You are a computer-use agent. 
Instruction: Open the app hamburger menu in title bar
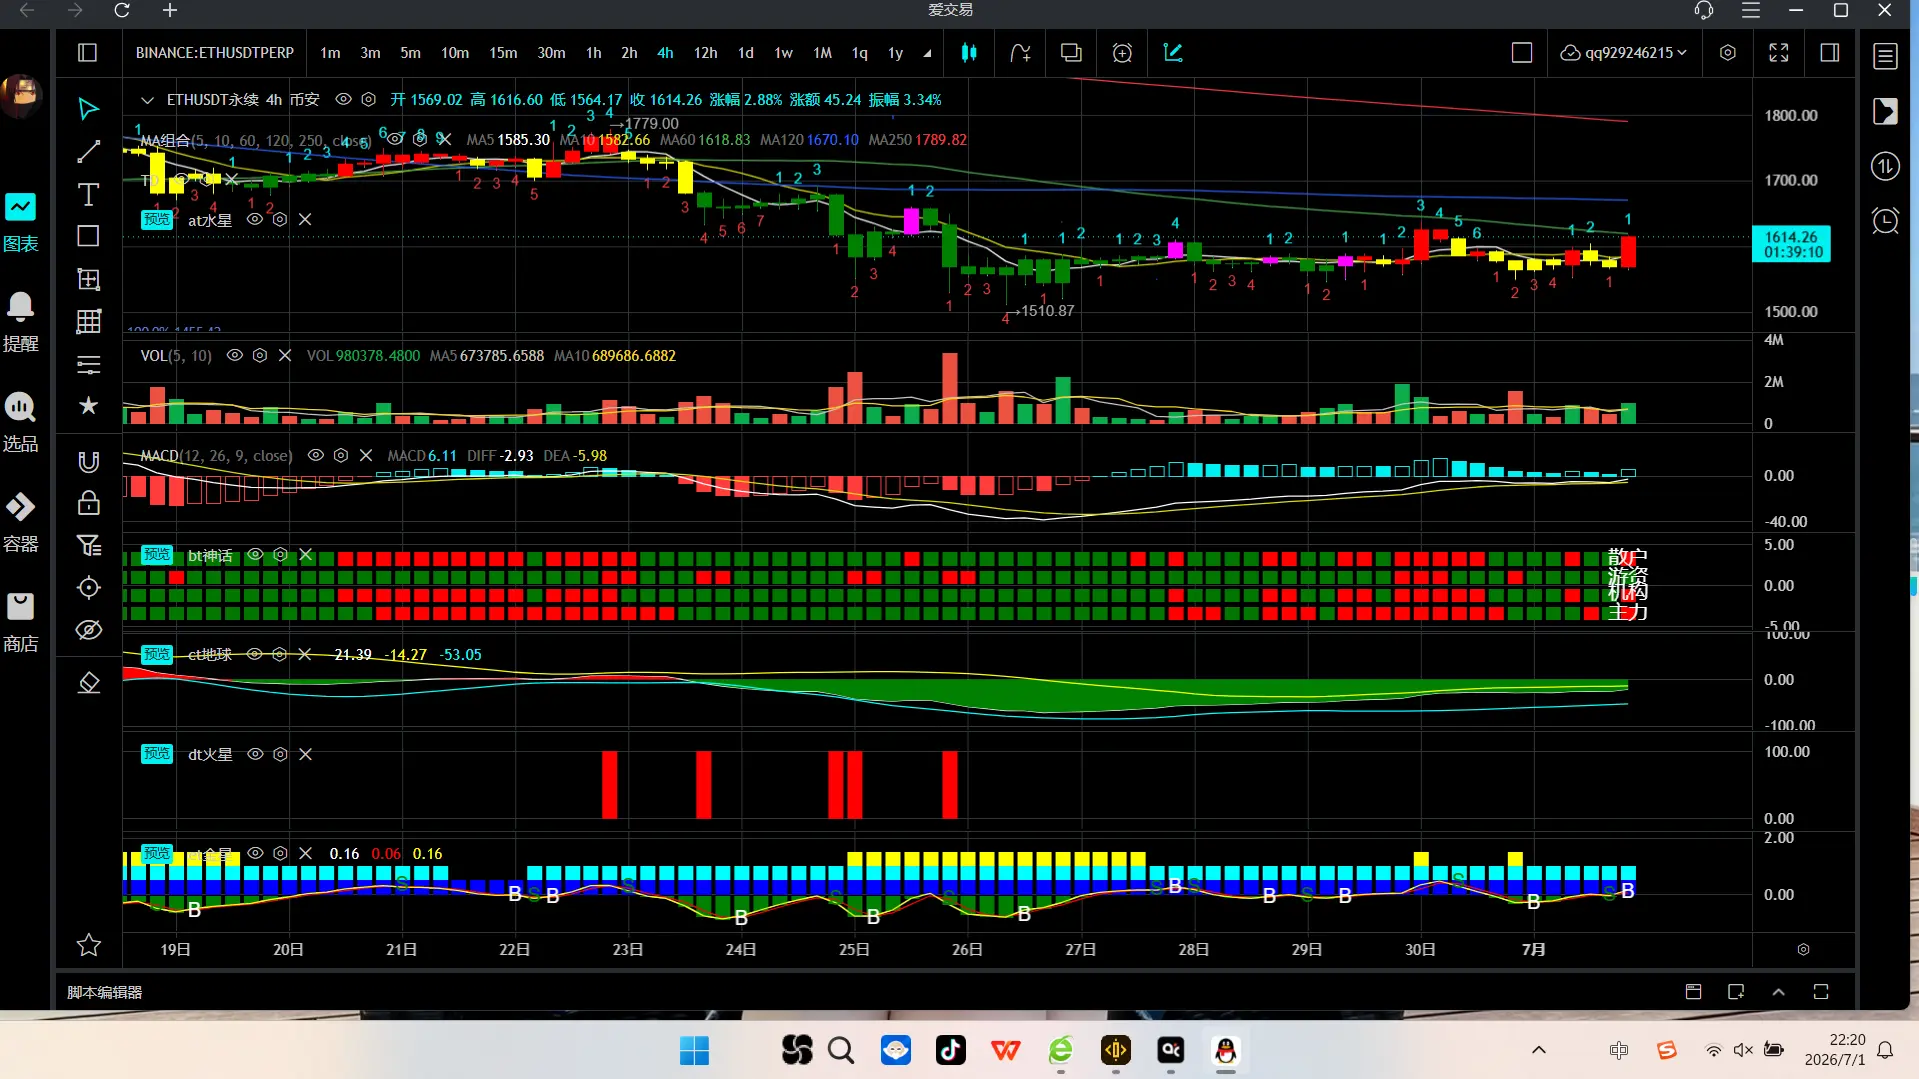click(x=1751, y=10)
